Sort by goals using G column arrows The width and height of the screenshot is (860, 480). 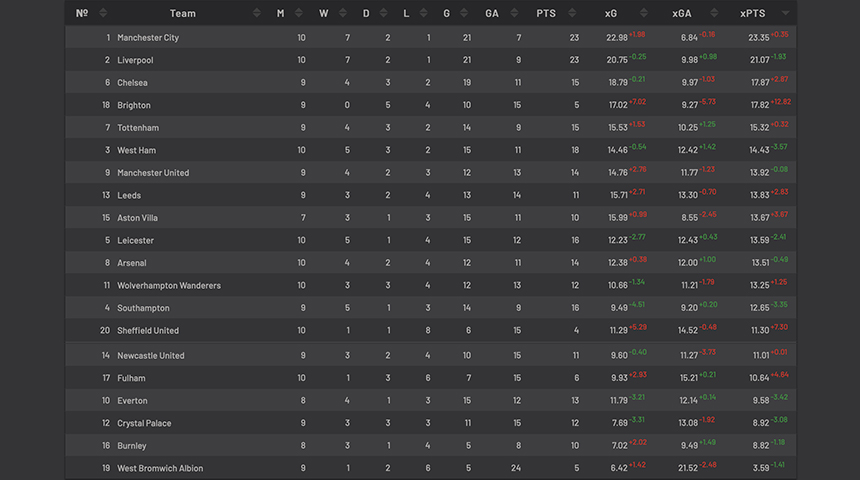click(464, 13)
